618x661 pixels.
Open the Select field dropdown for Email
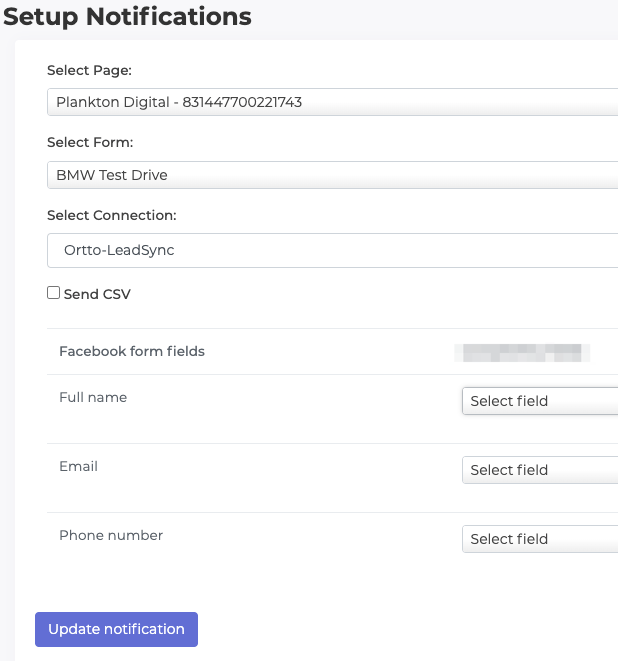(x=540, y=470)
